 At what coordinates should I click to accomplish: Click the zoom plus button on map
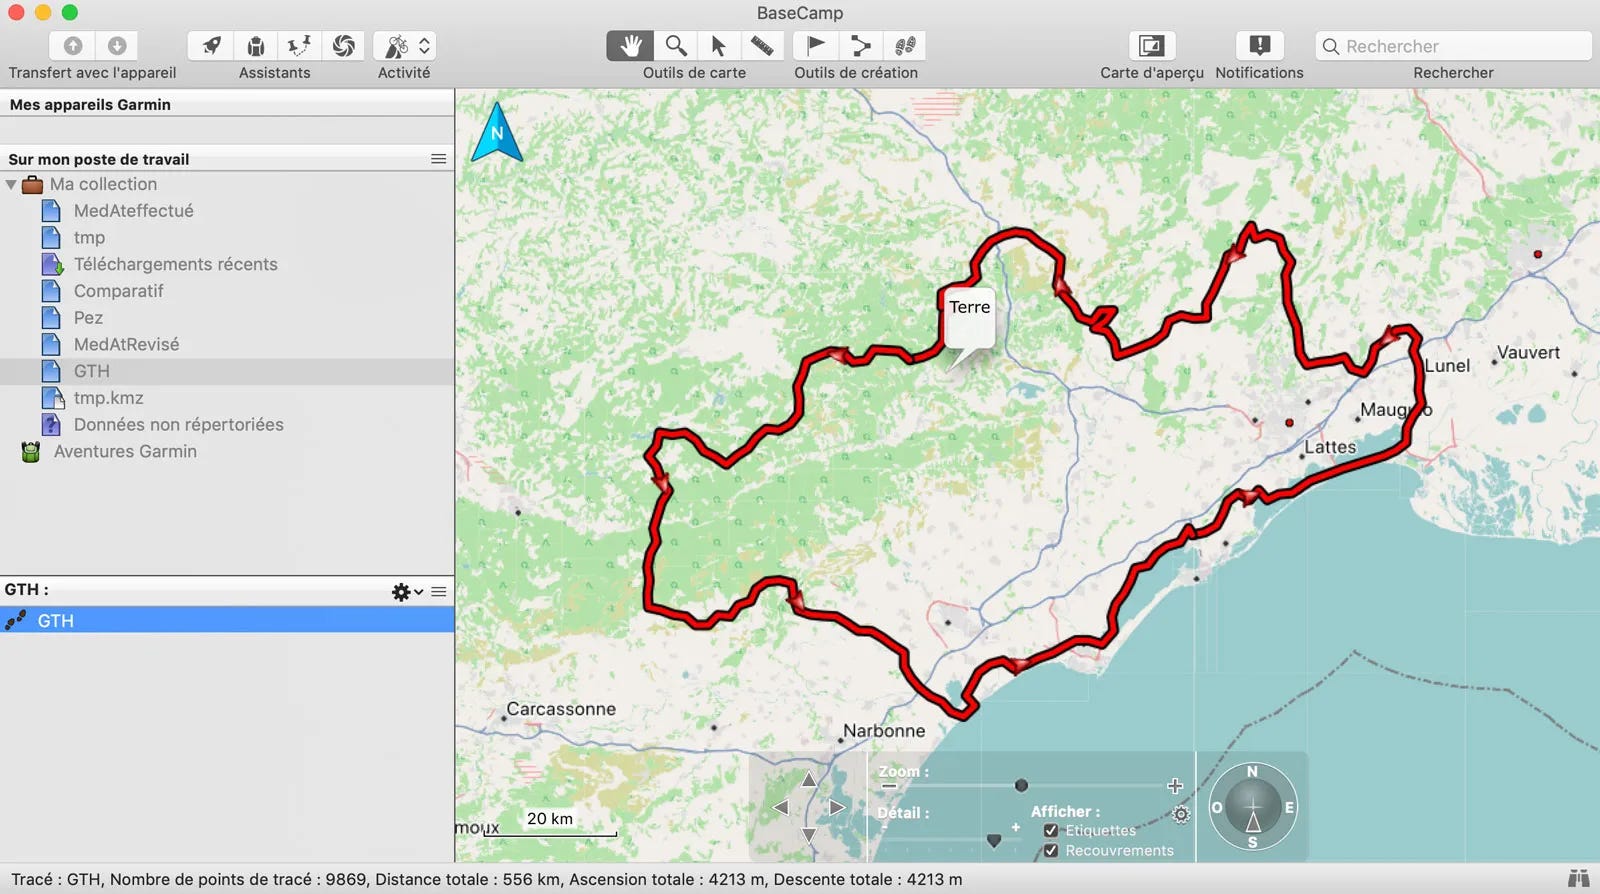1175,786
